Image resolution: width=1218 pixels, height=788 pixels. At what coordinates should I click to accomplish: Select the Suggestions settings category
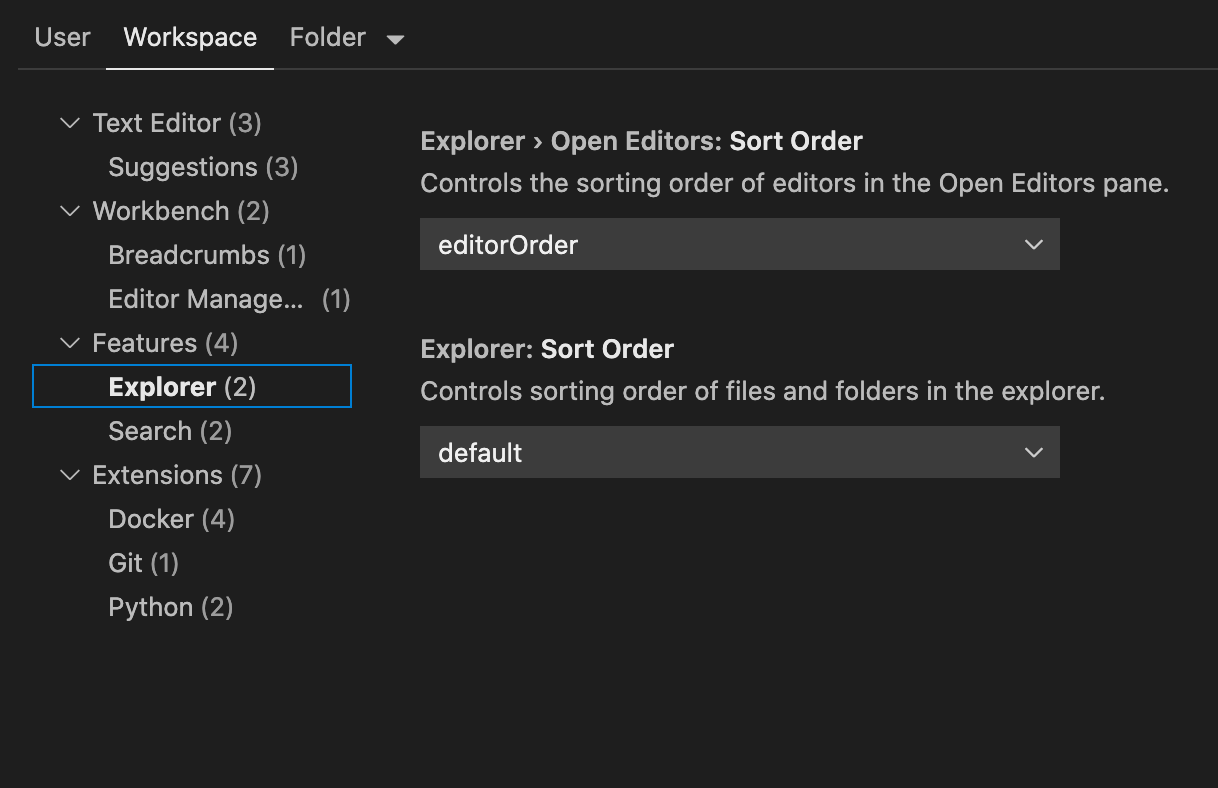point(203,167)
